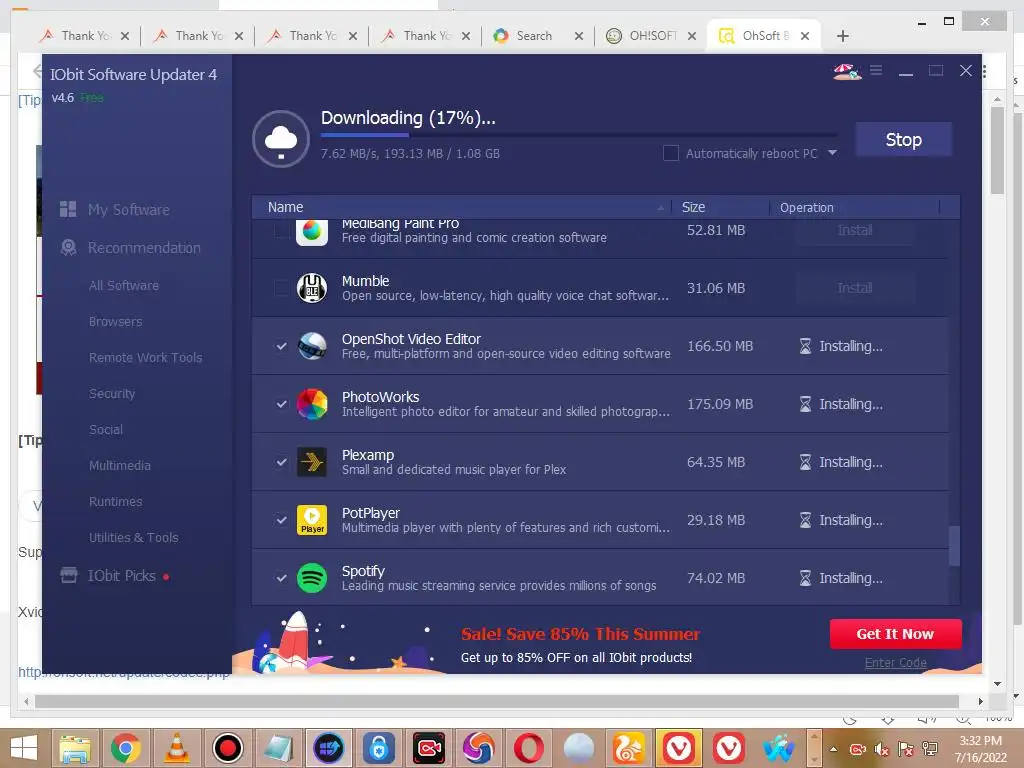
Task: Click the taskbar clock showing 3:32 PM
Action: [x=980, y=749]
